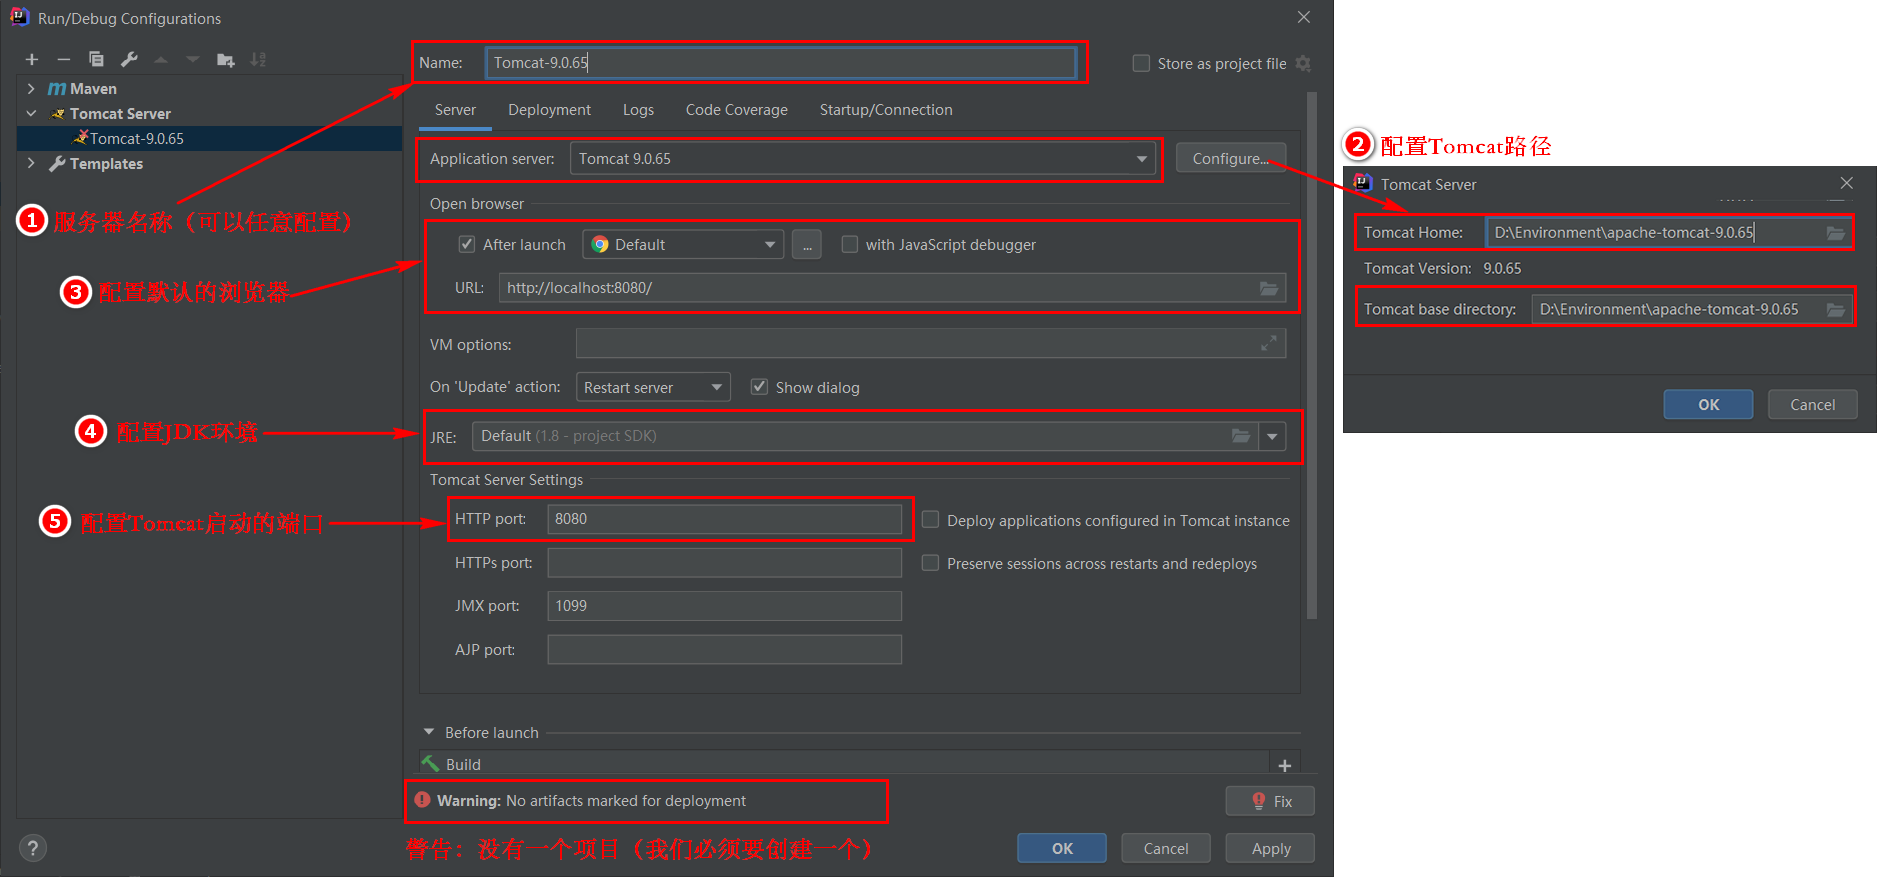Click Fix button
Viewport: 1882px width, 877px height.
point(1270,801)
